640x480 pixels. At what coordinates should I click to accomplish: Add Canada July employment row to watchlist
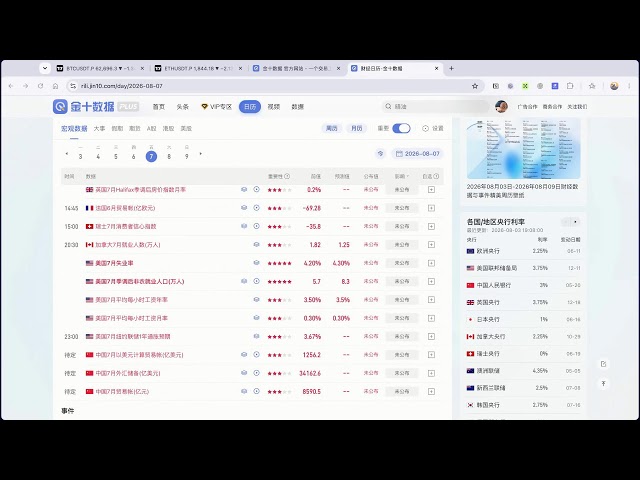[431, 244]
